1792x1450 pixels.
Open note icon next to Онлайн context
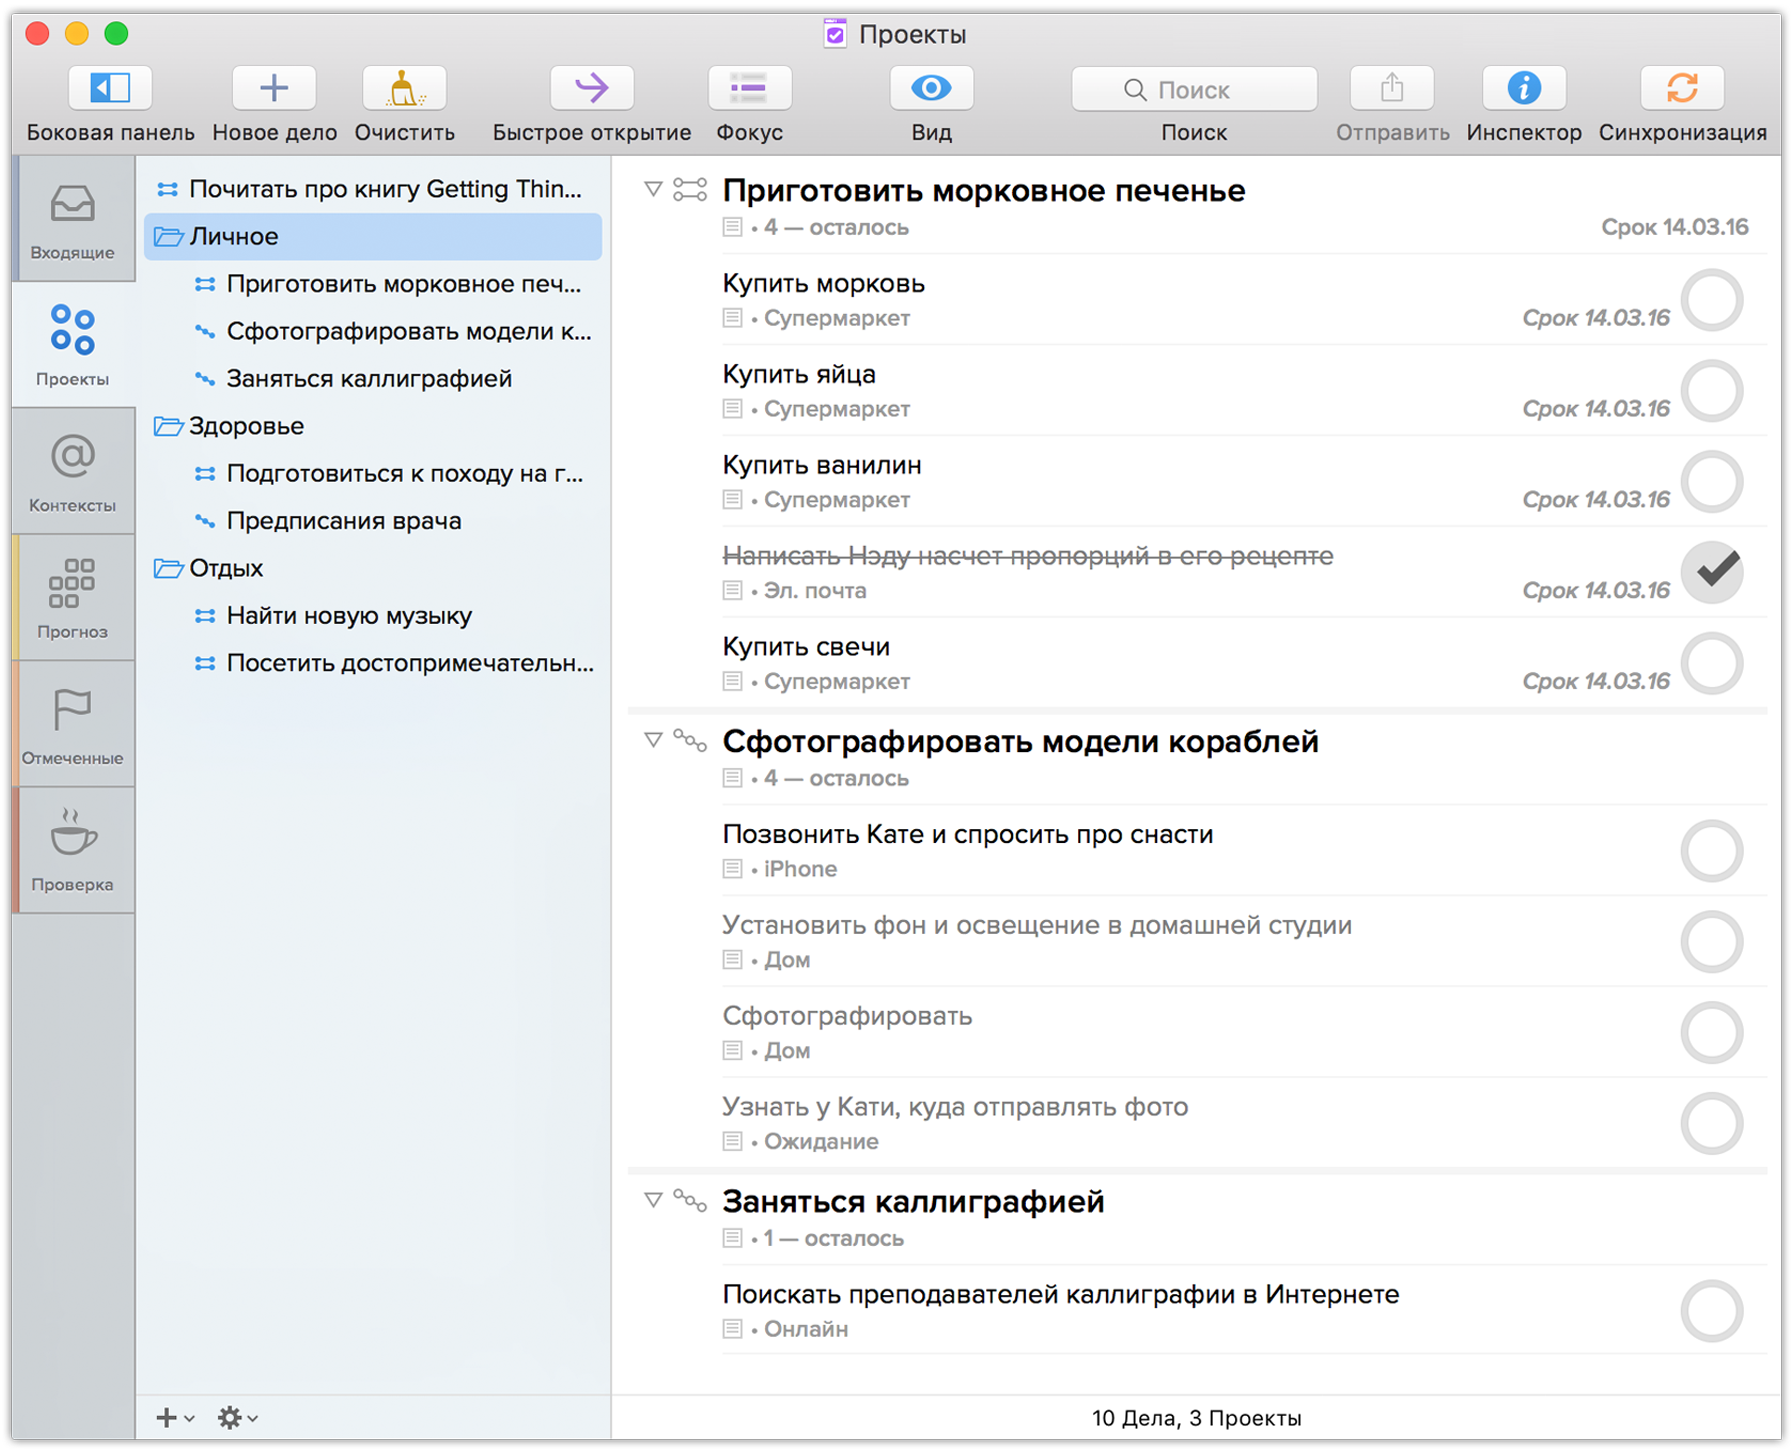tap(732, 1330)
